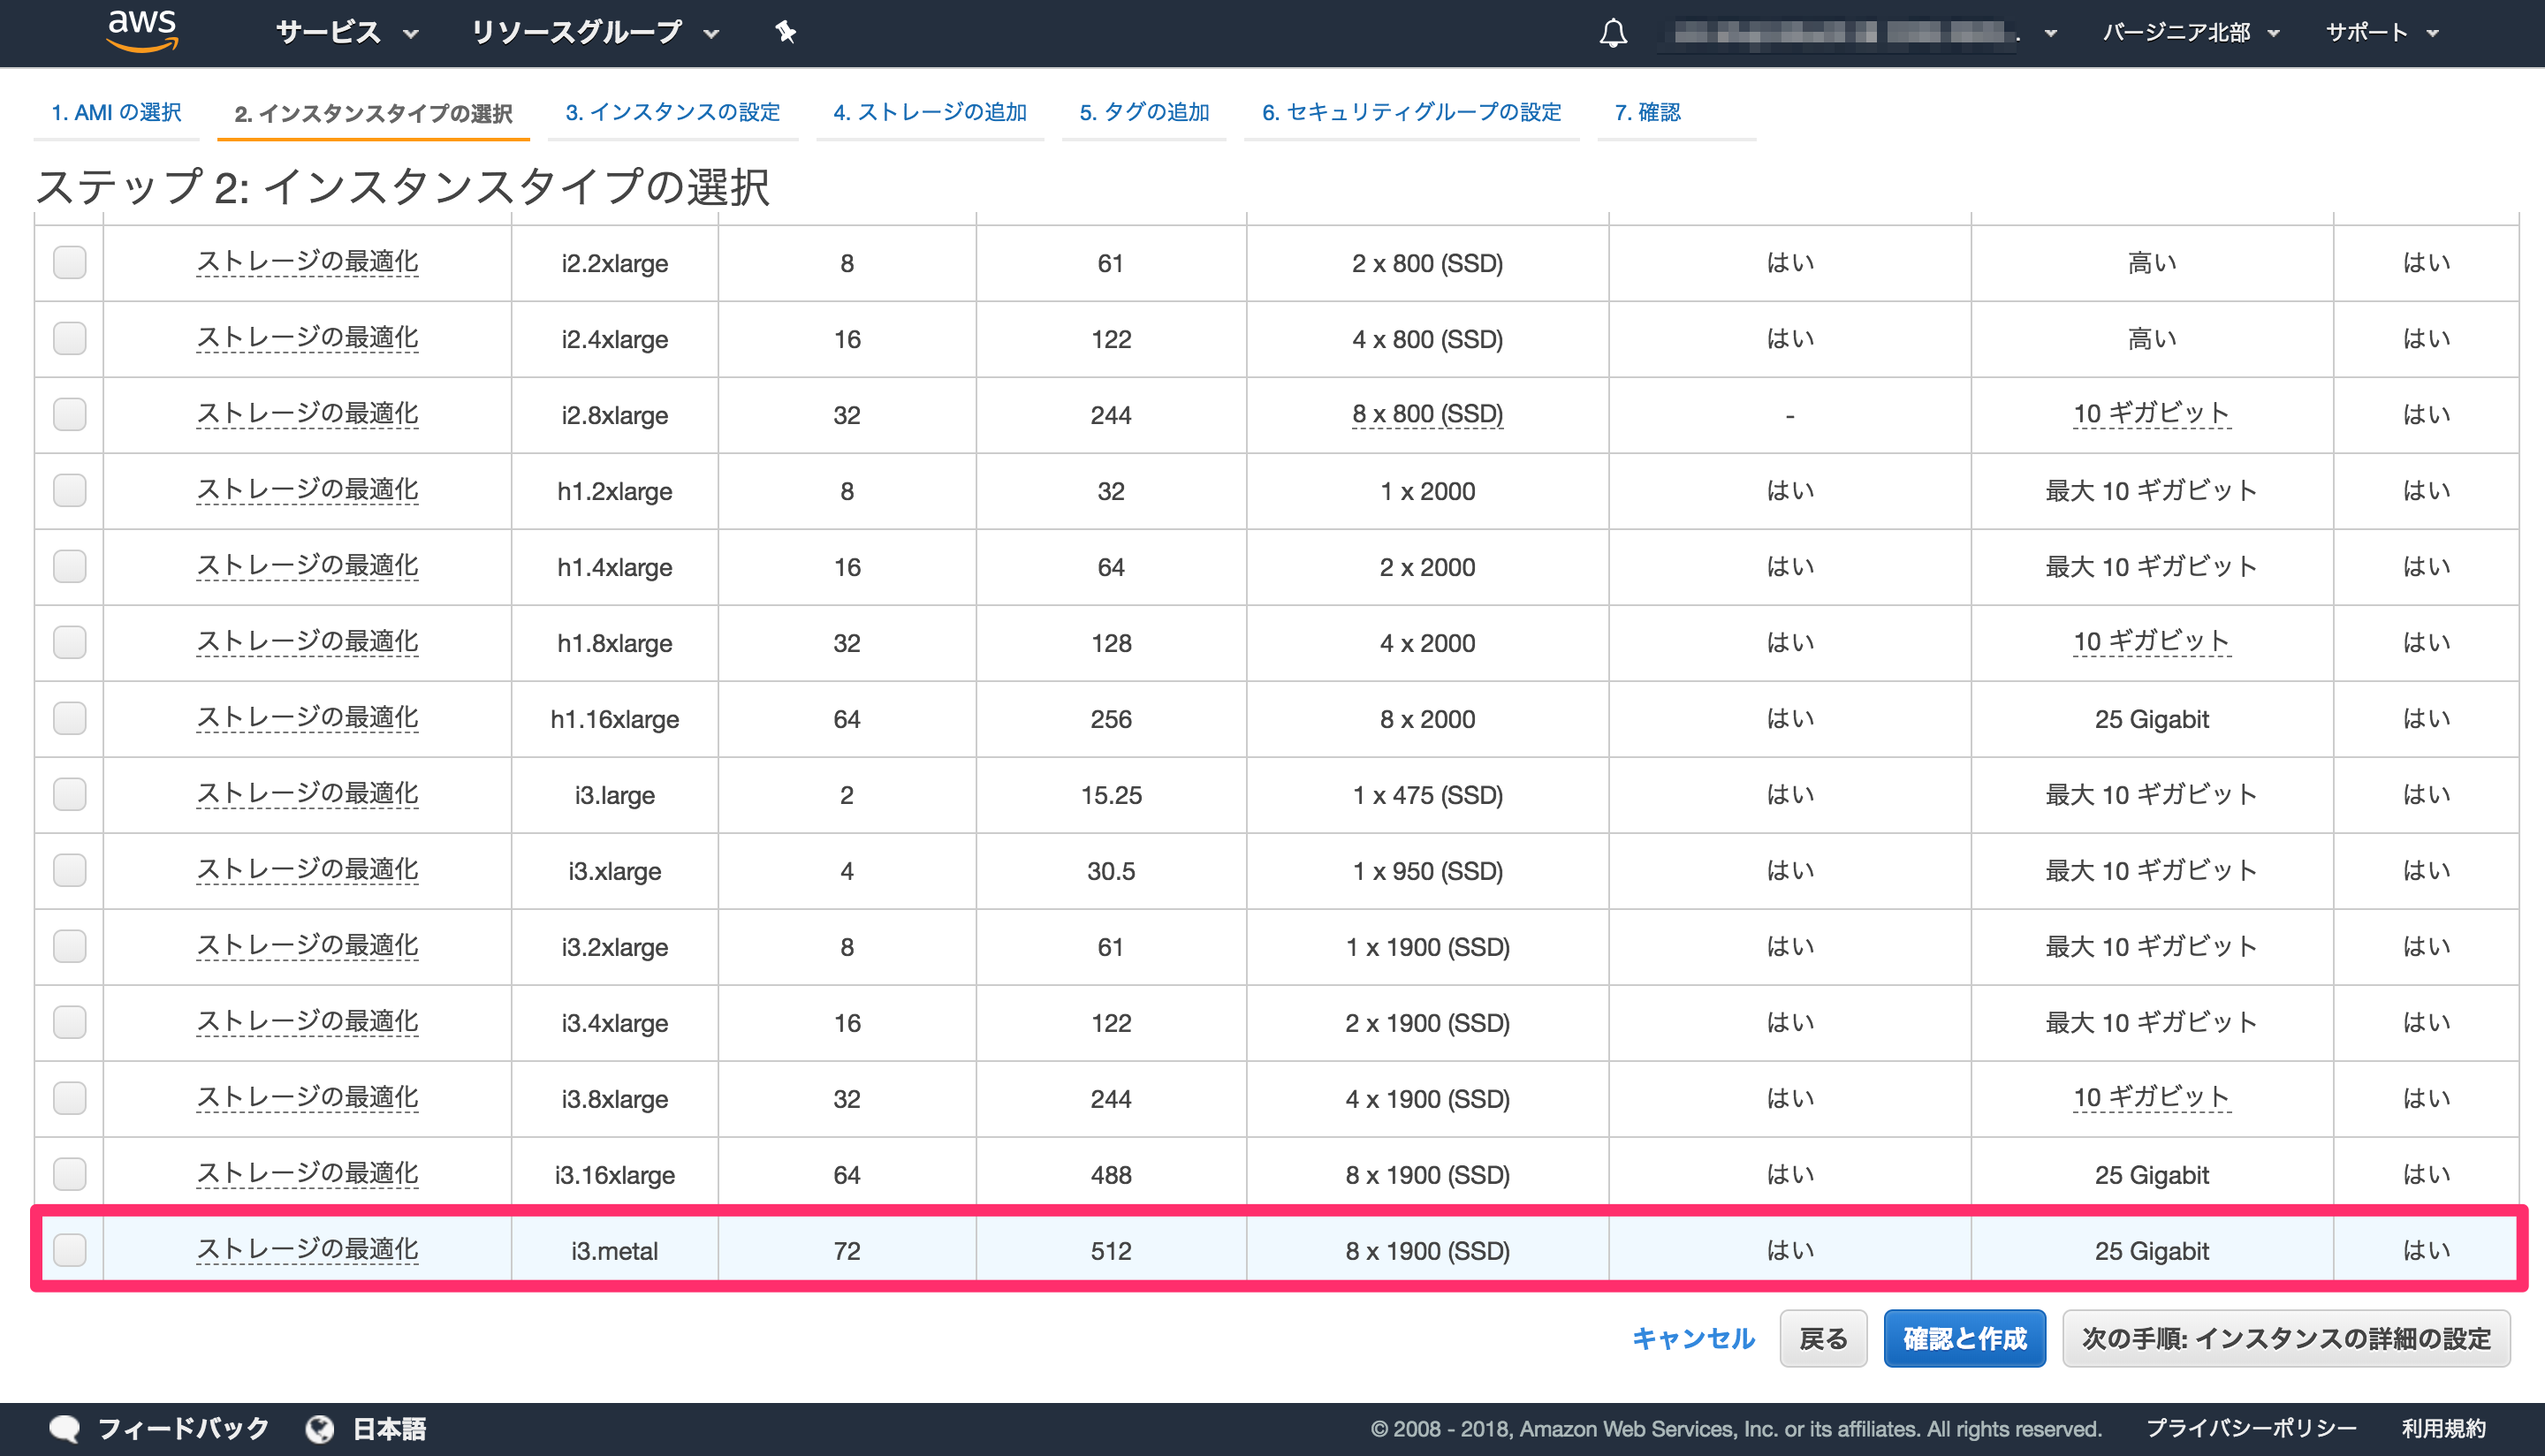Click ストレージの最適化 link in i2.2xlarge row

[x=307, y=262]
